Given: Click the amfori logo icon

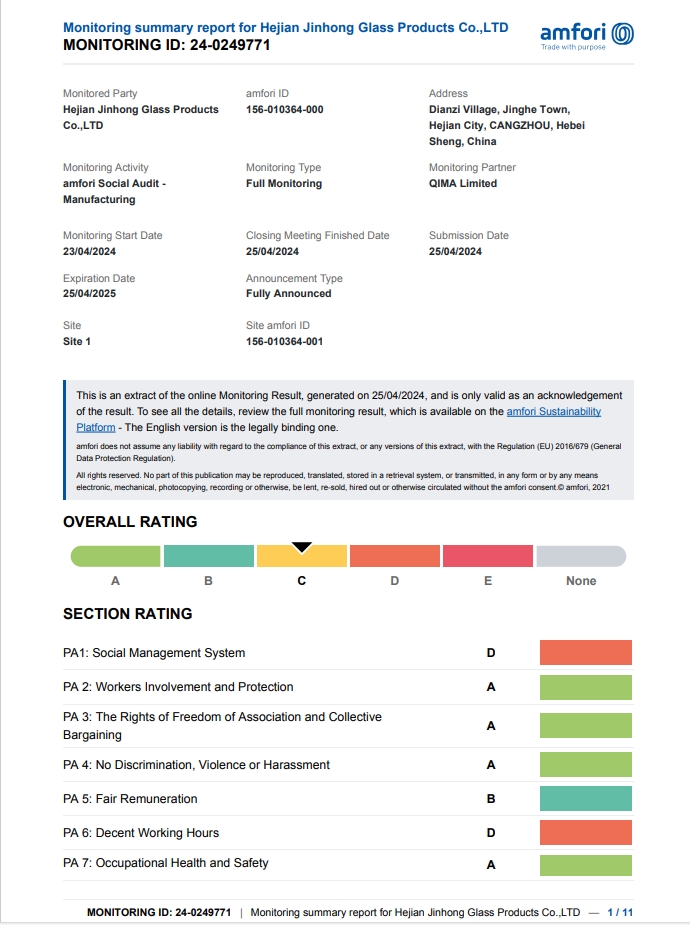Looking at the screenshot, I should tap(621, 33).
